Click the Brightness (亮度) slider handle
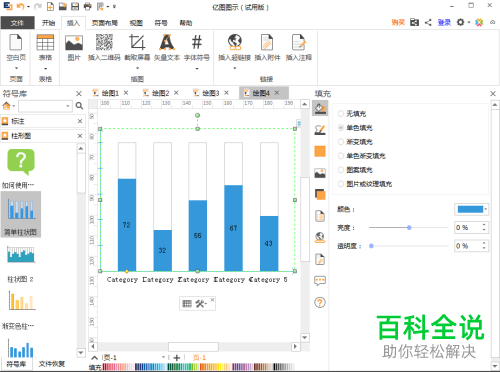500x372 pixels. (x=409, y=227)
